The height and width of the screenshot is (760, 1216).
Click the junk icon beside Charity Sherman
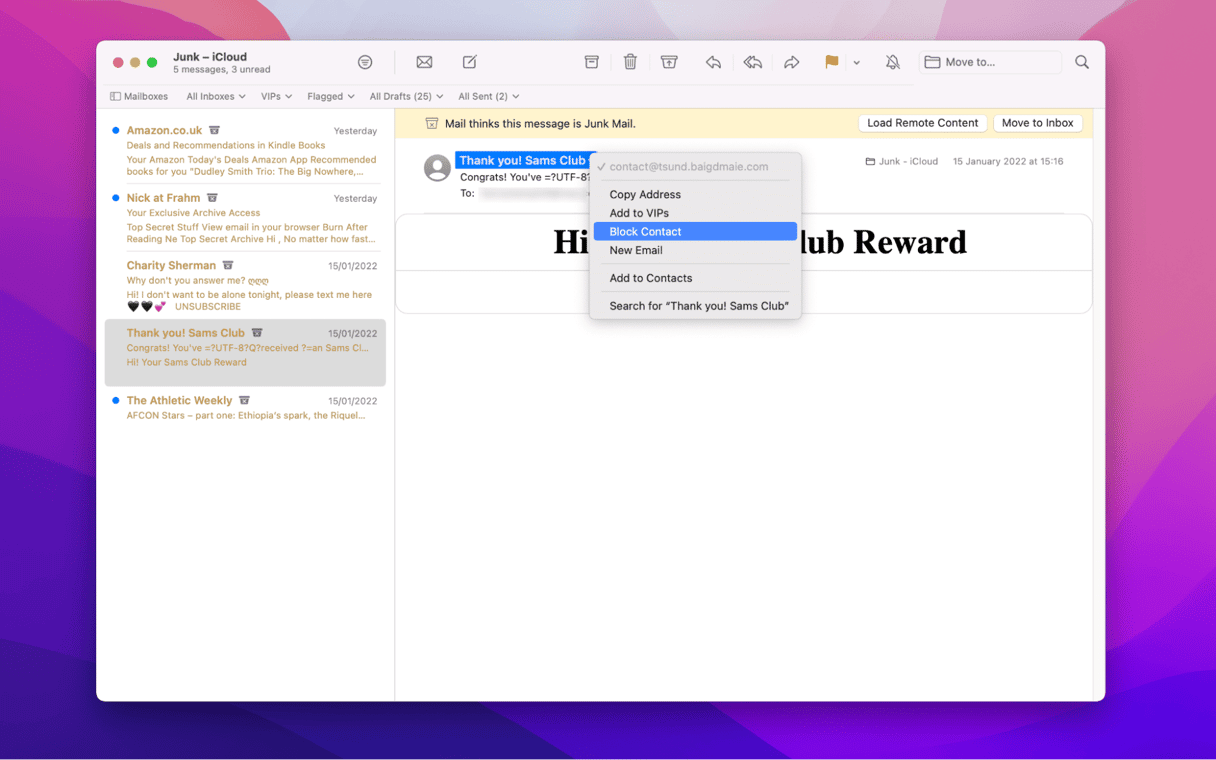point(228,265)
